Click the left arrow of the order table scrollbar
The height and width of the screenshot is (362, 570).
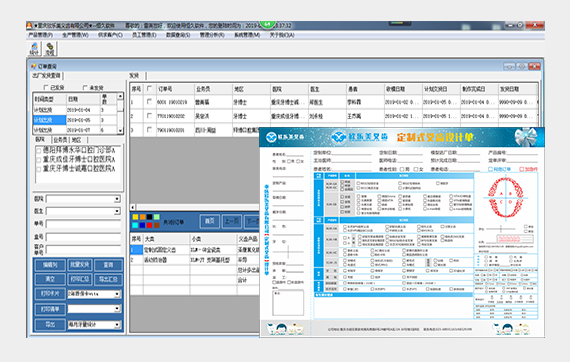pos(133,207)
